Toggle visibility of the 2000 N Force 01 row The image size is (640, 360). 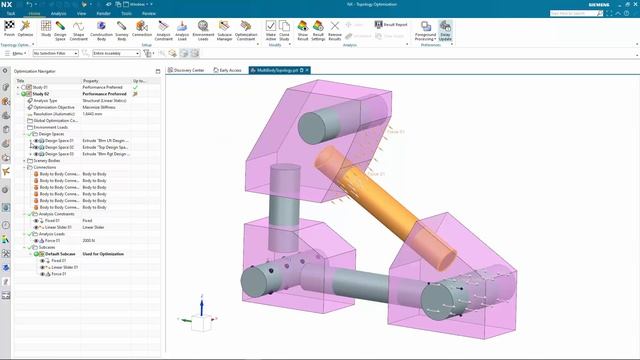click(x=36, y=241)
